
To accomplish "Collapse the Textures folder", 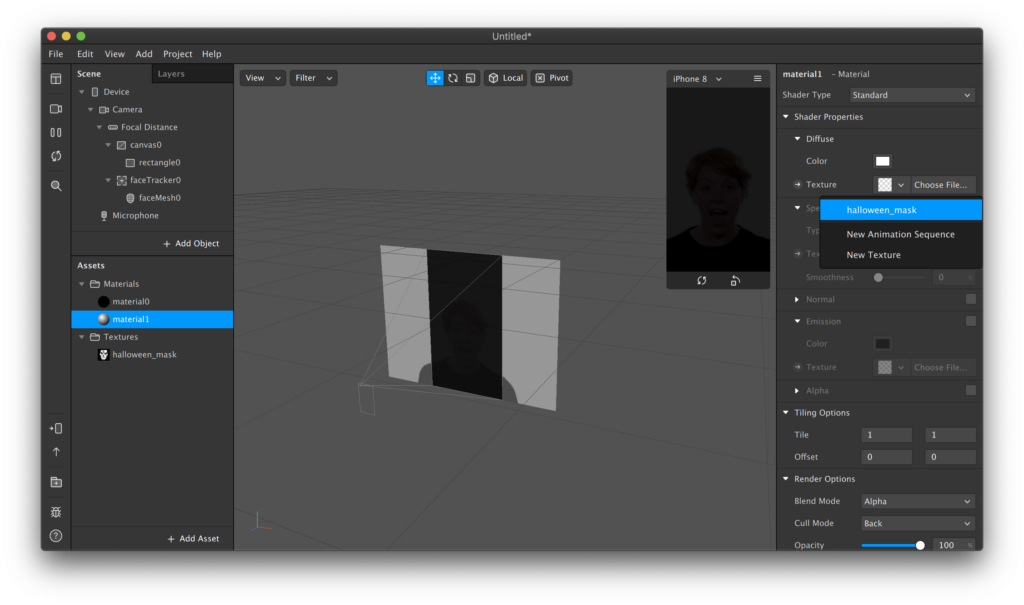I will coord(82,337).
